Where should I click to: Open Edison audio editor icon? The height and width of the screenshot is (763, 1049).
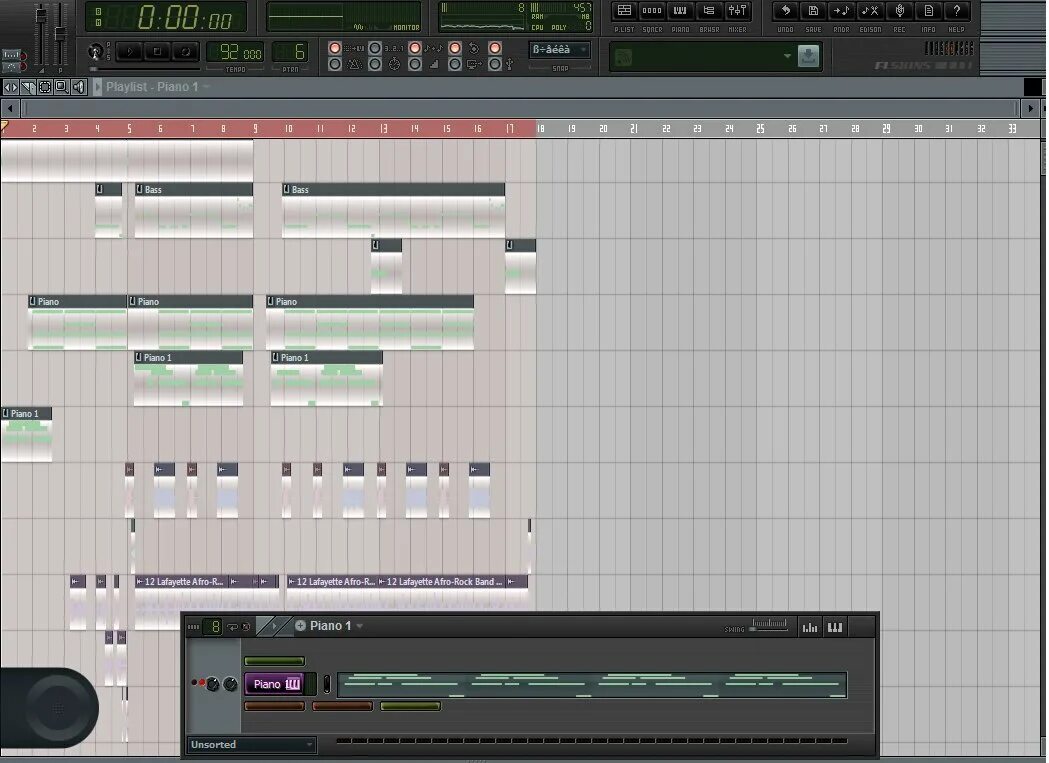click(x=870, y=11)
